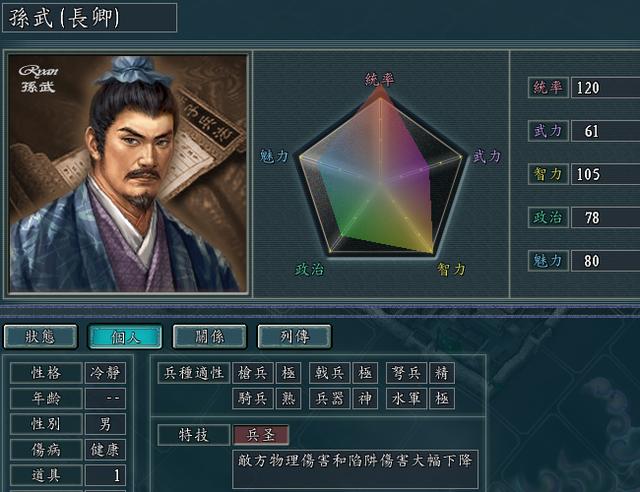Switch to the 狀態 tab
The image size is (640, 492).
tap(40, 337)
